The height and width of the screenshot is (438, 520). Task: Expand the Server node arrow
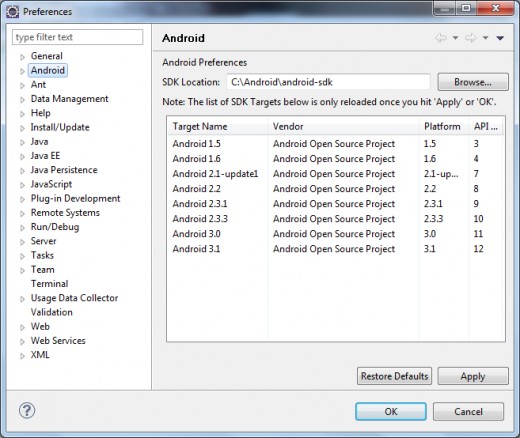pos(22,242)
